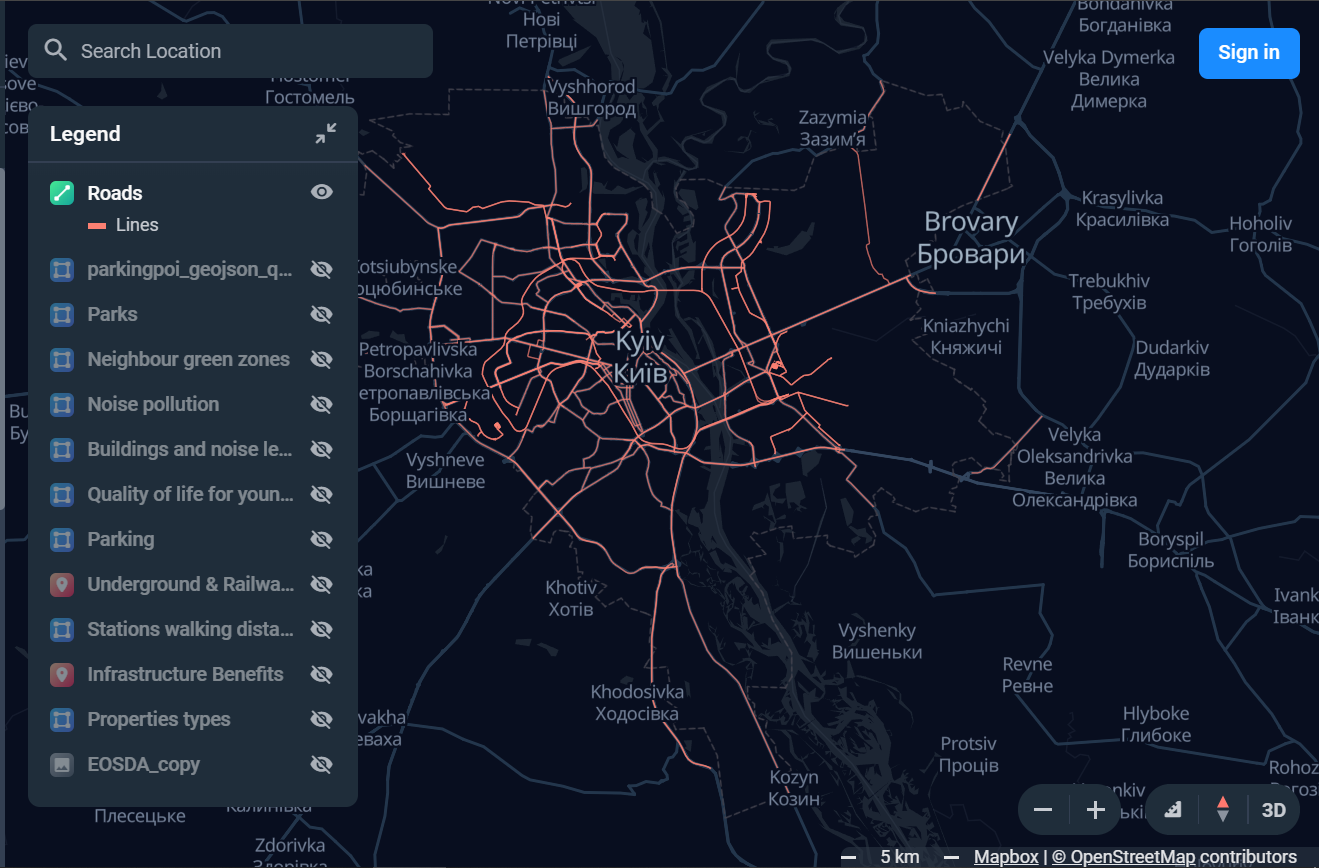Viewport: 1319px width, 868px height.
Task: Click Infrastructure Benefits pin icon
Action: 62,674
